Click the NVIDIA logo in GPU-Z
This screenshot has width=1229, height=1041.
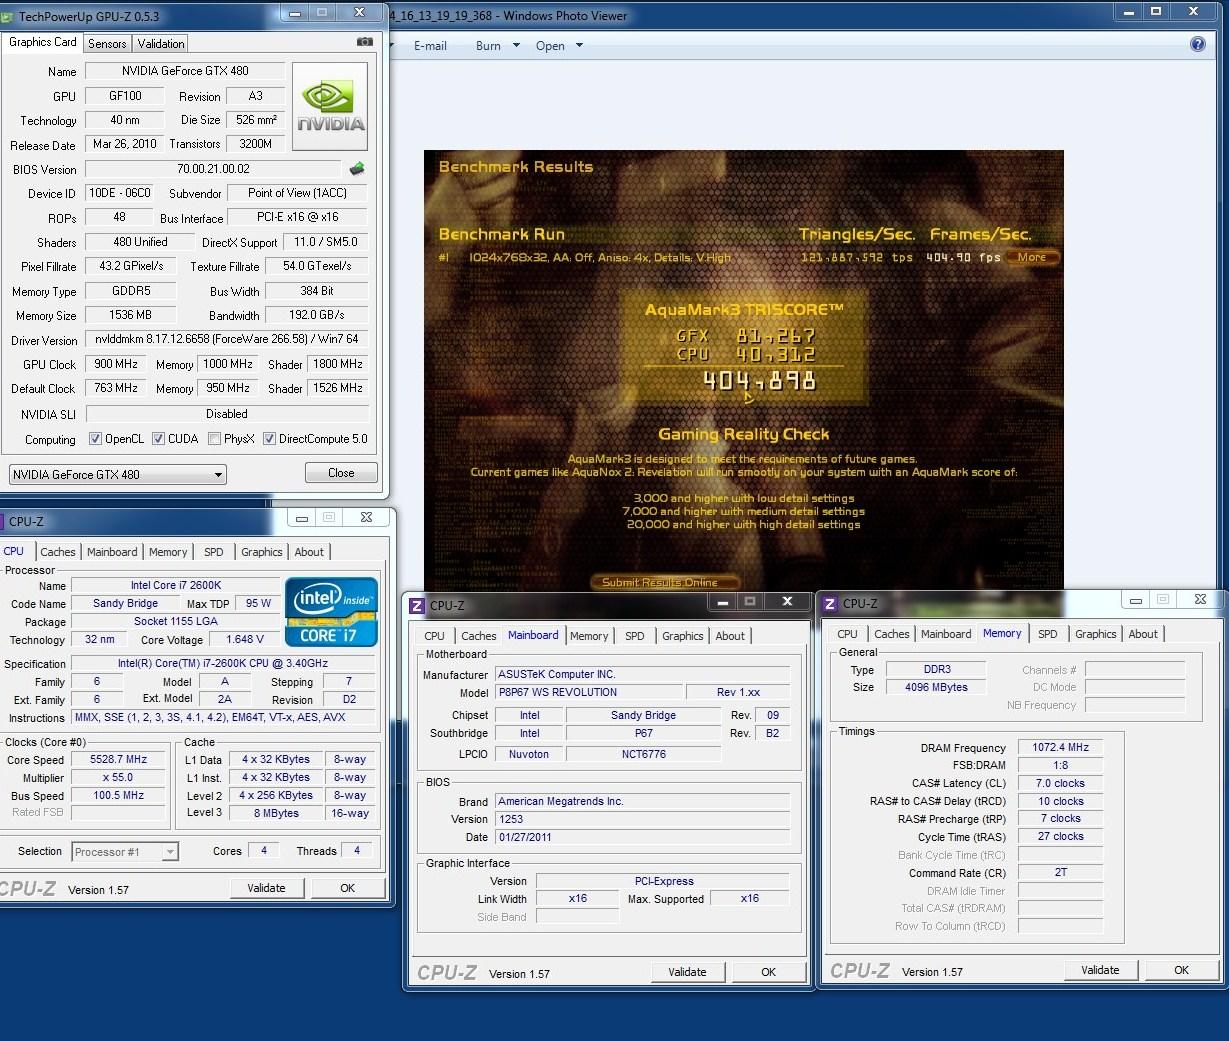pos(330,108)
